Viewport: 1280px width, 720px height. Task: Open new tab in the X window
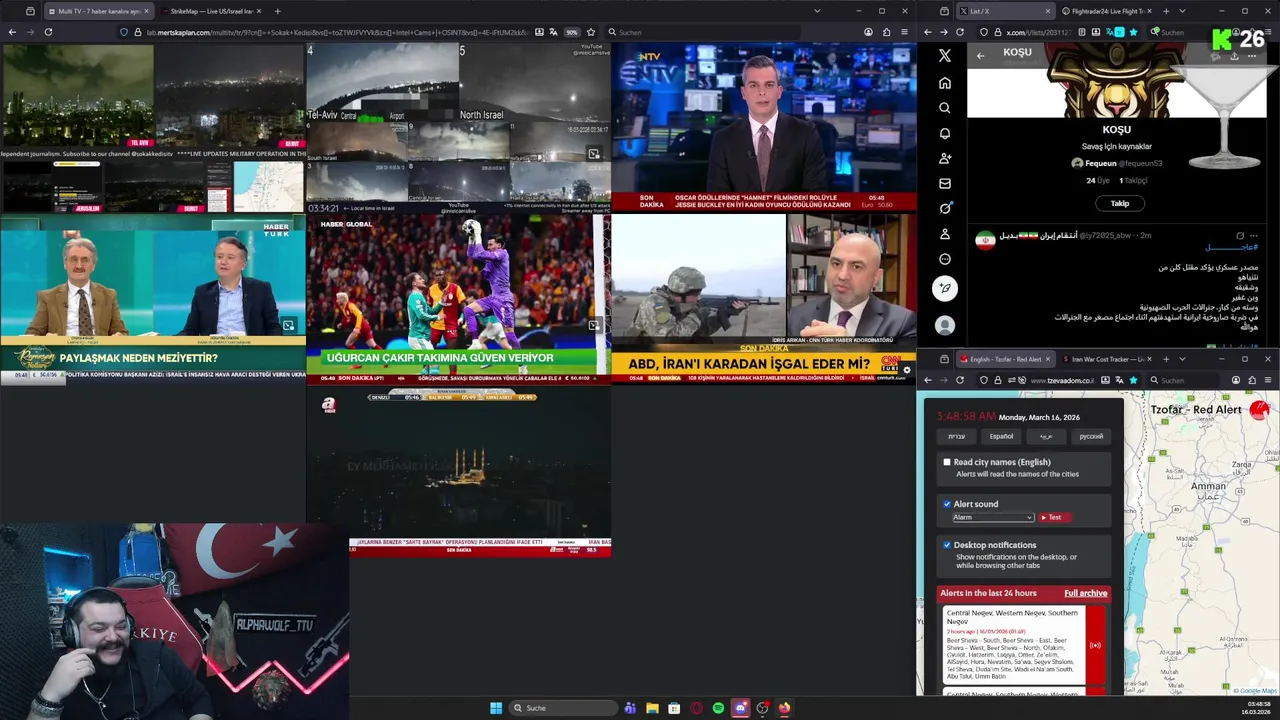[x=1166, y=11]
